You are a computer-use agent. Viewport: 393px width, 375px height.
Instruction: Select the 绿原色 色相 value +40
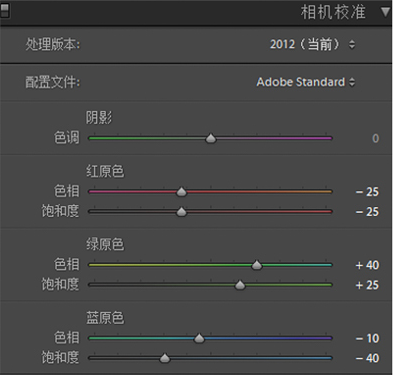click(367, 265)
